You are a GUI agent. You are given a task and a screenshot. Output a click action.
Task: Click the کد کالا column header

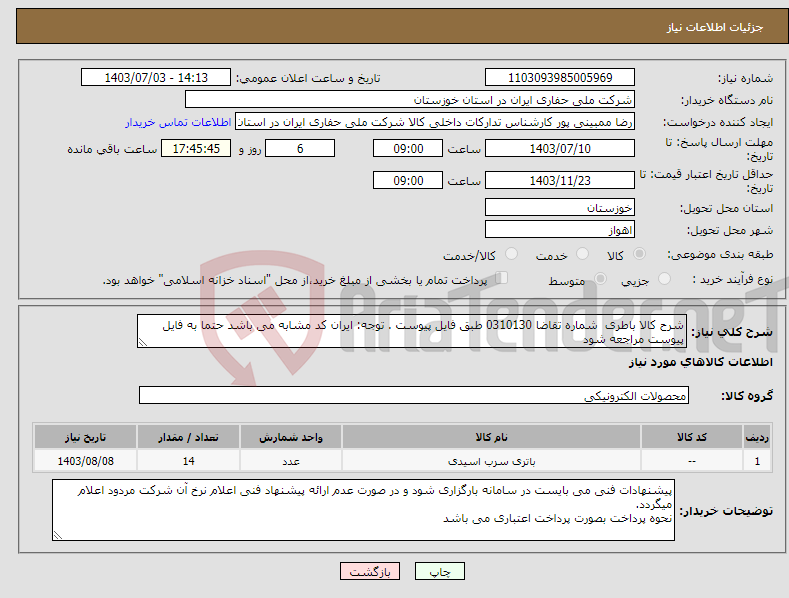coord(691,437)
